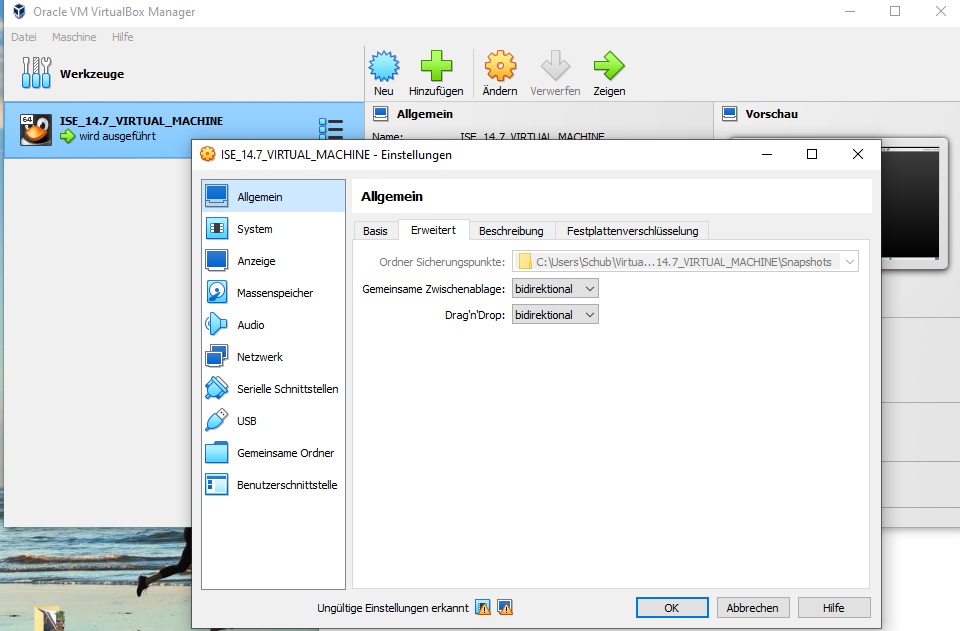Open the Hilfe menu in menu bar

coord(122,37)
